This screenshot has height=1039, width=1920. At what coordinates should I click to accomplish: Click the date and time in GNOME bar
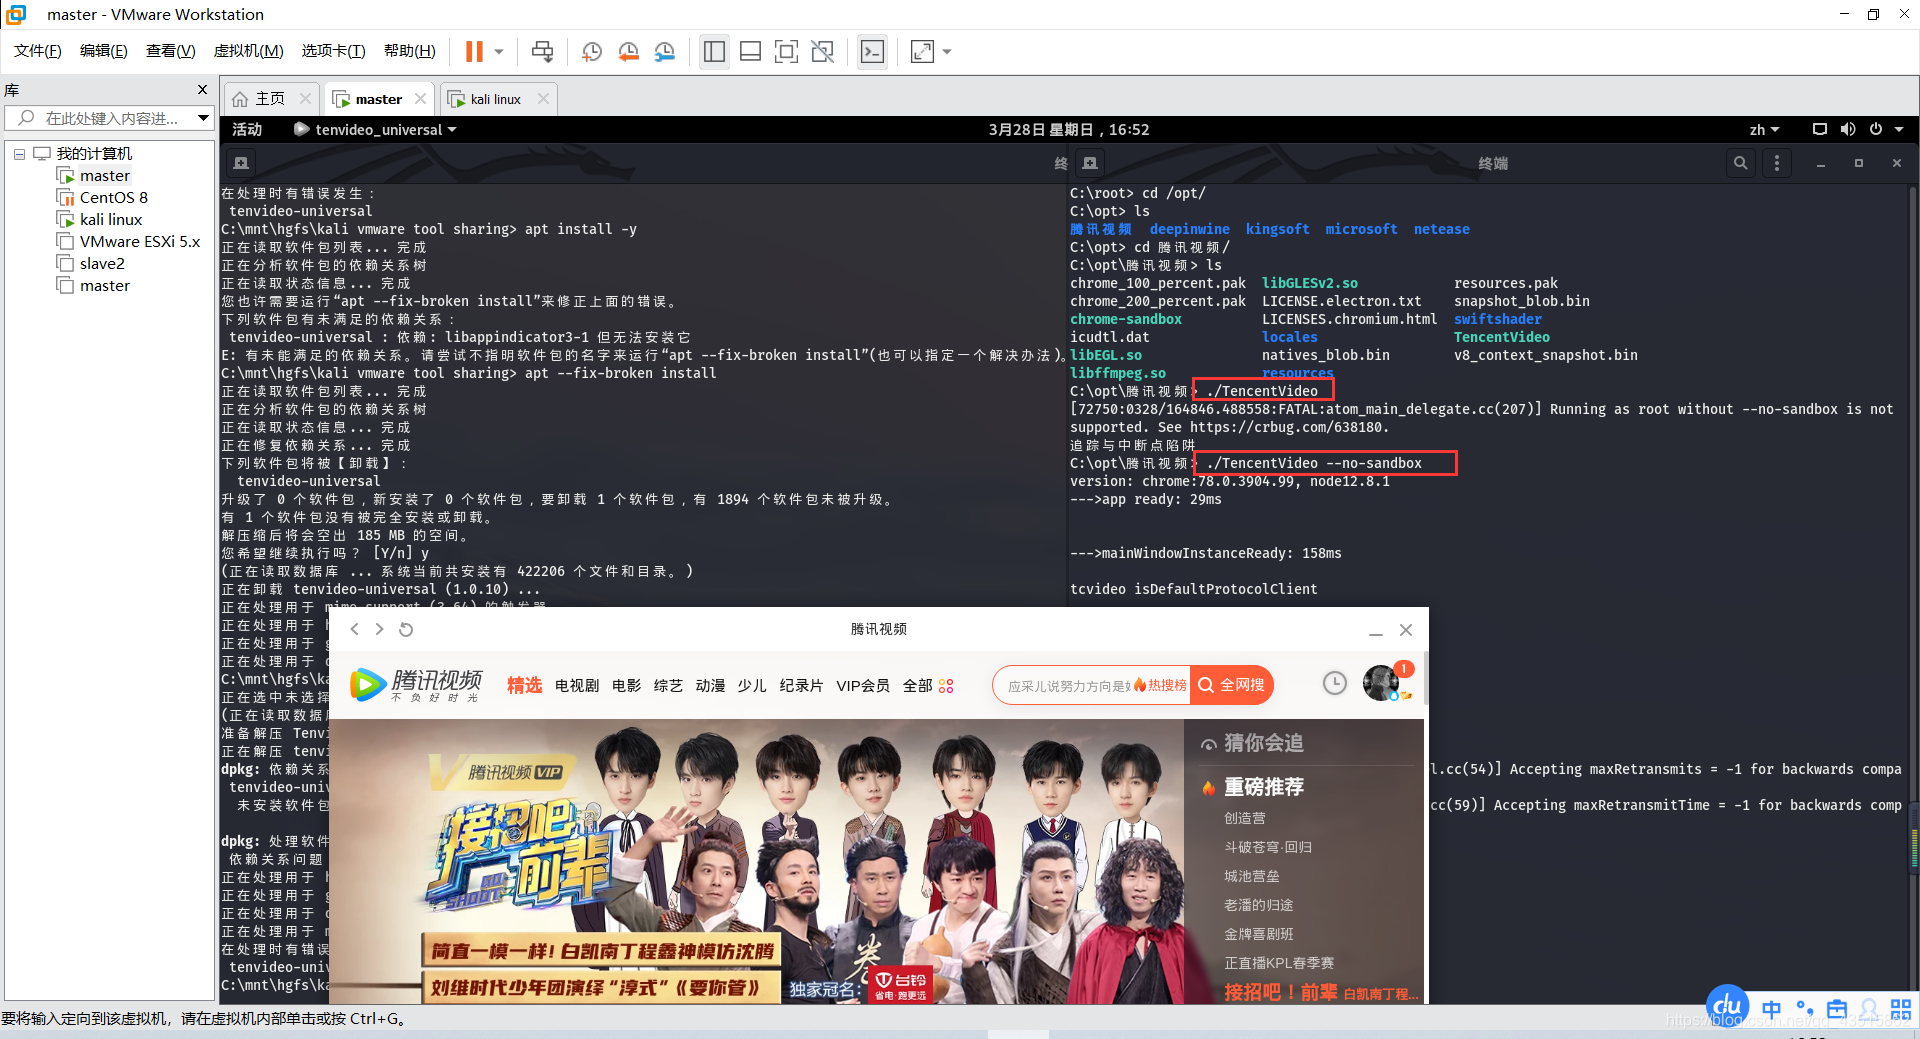point(1069,130)
